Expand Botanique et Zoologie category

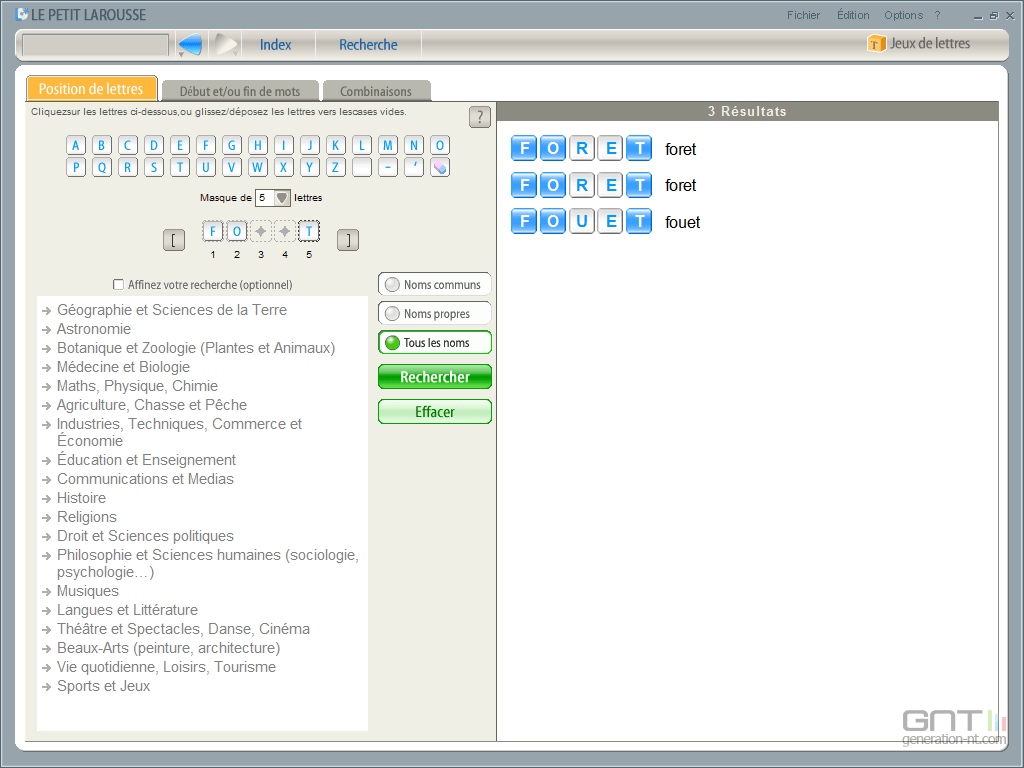195,347
